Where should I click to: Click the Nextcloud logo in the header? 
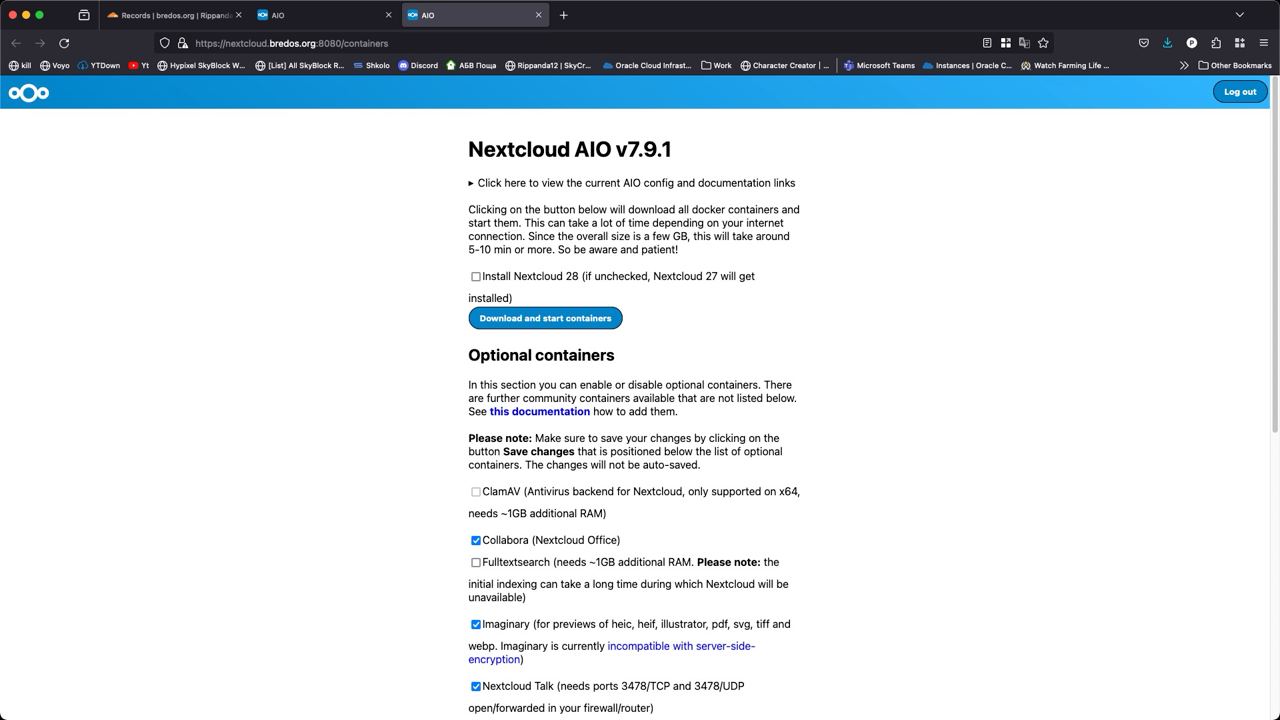(29, 93)
